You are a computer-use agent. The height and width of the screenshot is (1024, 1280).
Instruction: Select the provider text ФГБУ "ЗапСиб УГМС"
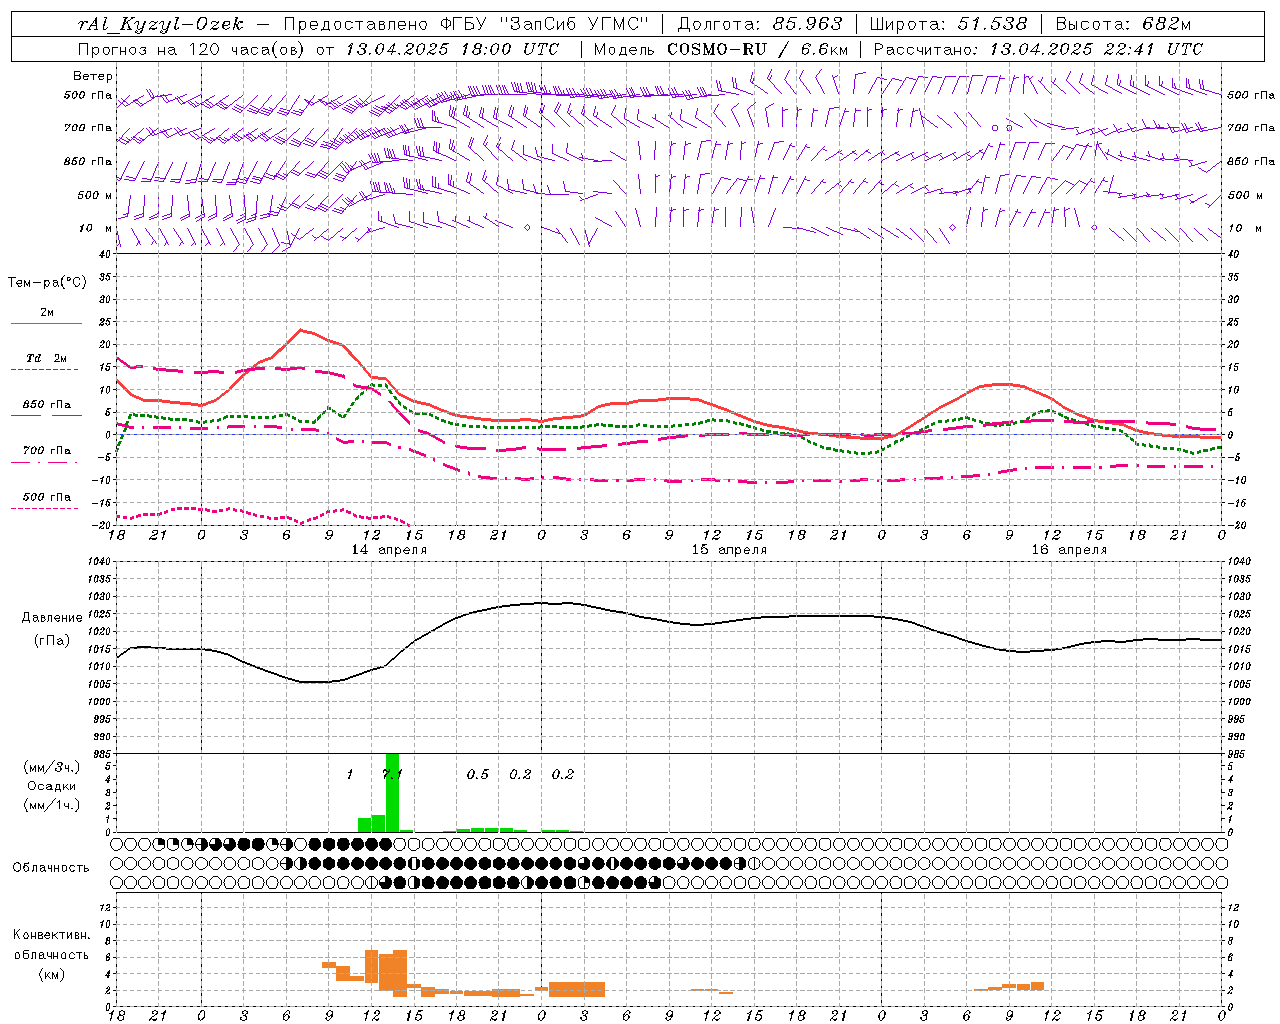pyautogui.click(x=547, y=24)
